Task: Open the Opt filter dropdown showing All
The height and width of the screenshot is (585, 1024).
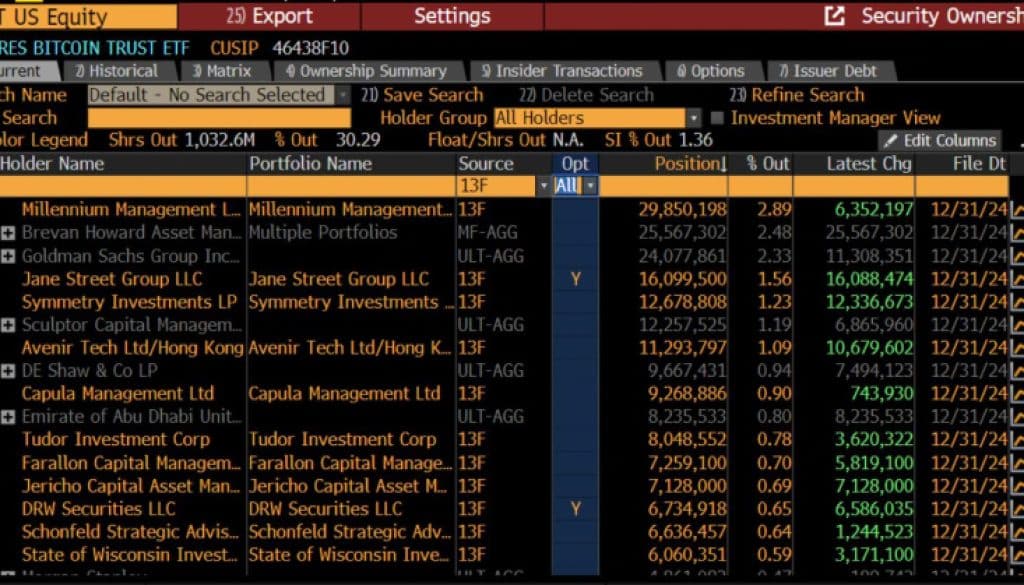Action: [x=590, y=186]
